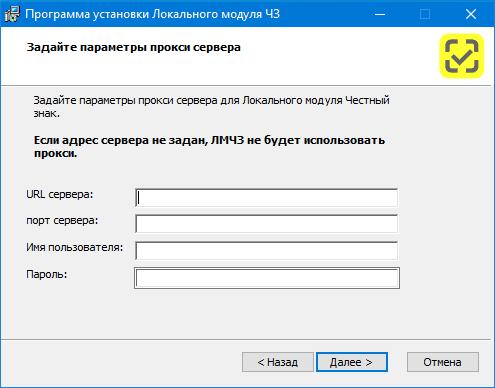Go back with the < Назад button
This screenshot has height=388, width=495.
click(x=278, y=362)
